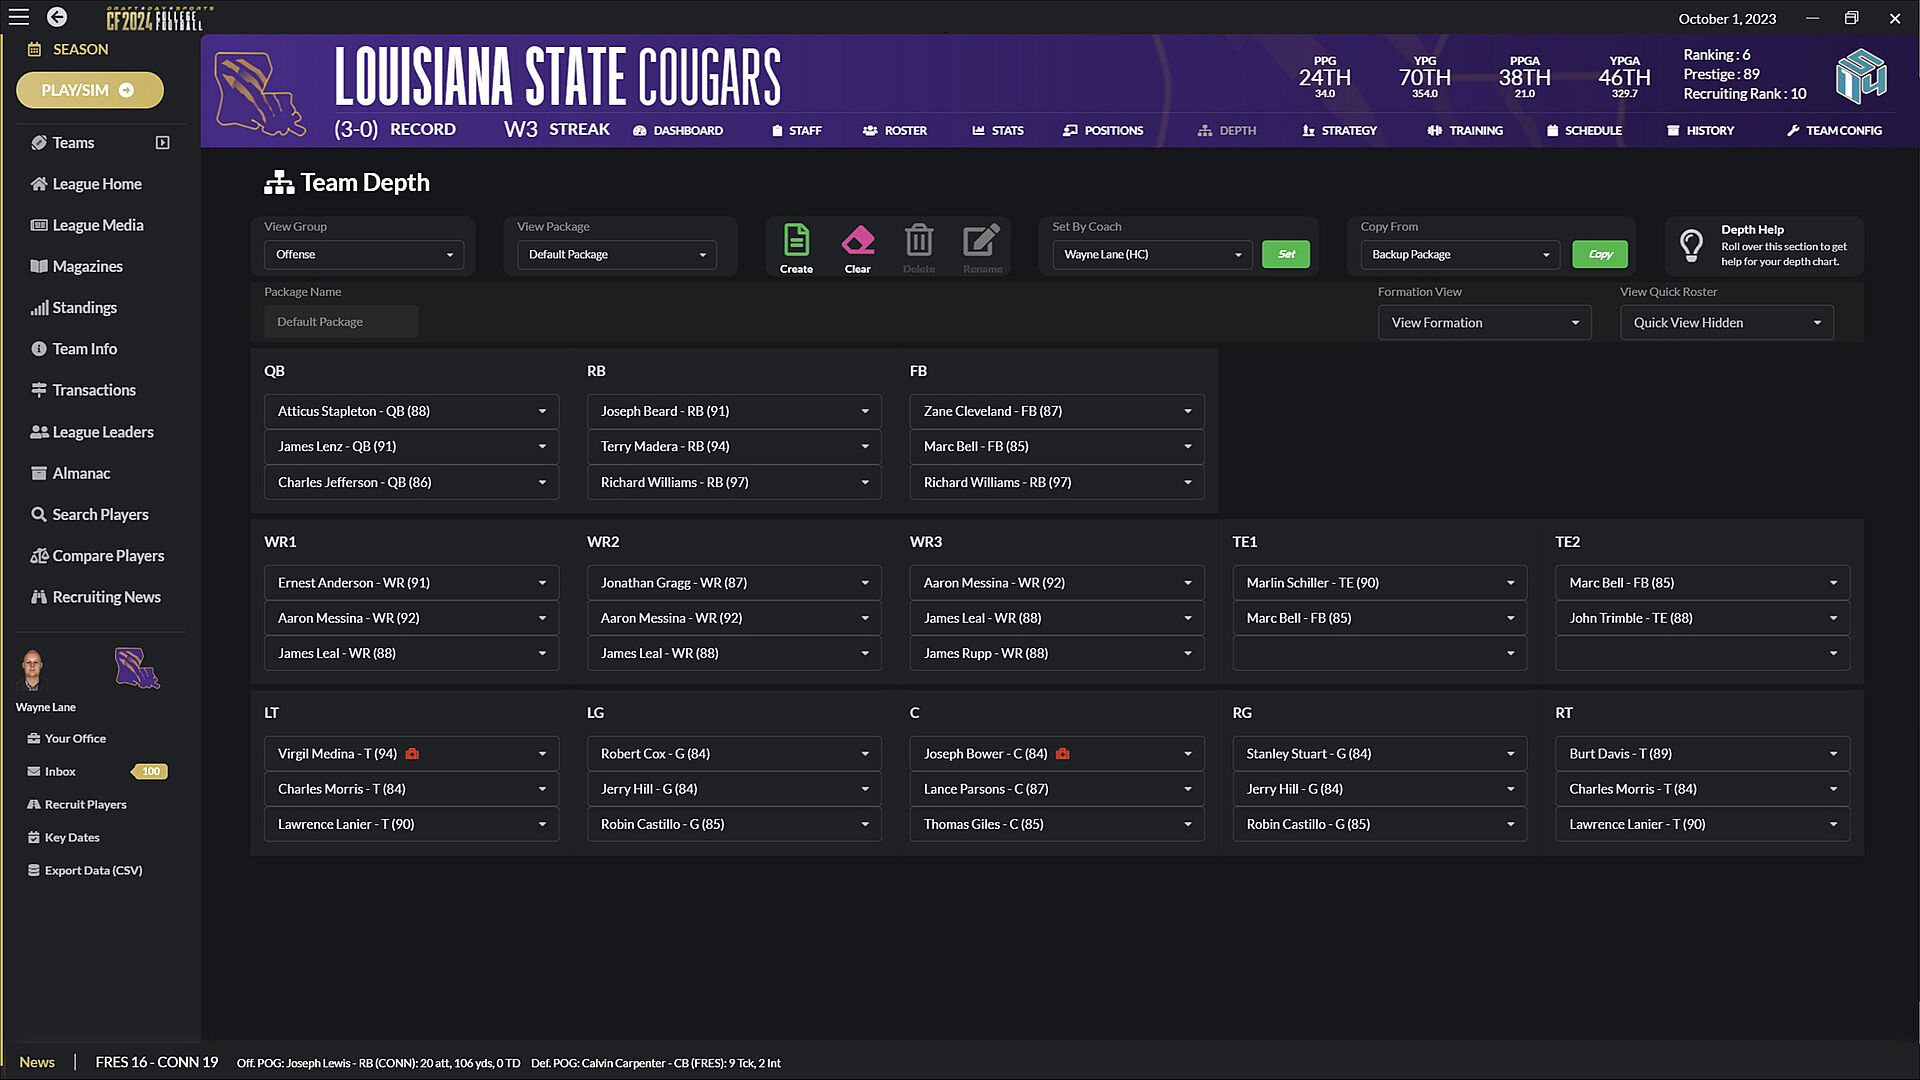This screenshot has width=1920, height=1080.
Task: Click the Create package document icon
Action: coord(796,241)
